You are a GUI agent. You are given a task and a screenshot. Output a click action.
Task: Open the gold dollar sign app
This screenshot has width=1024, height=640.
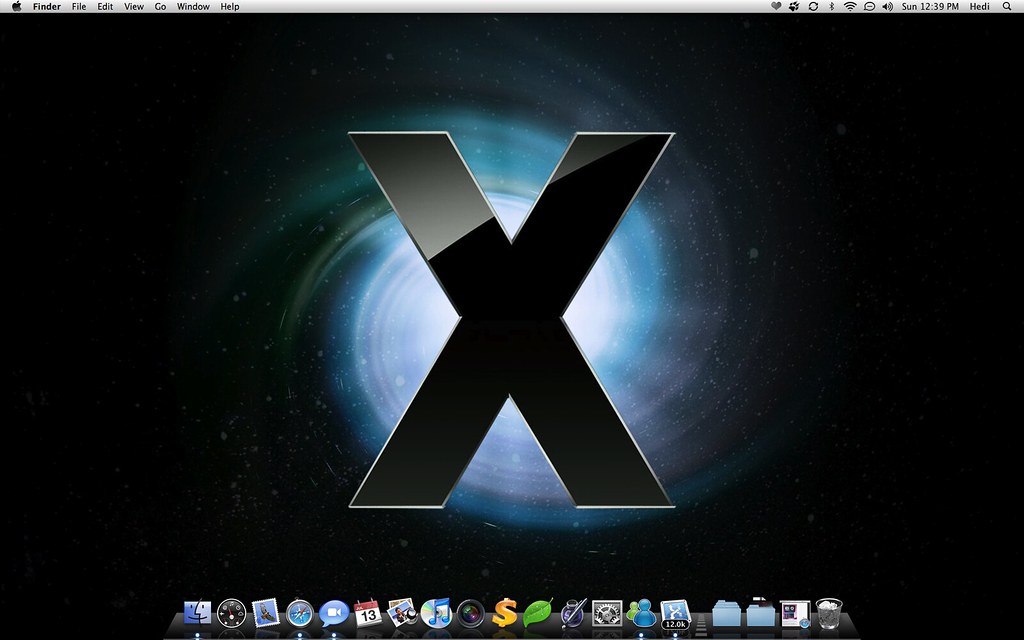(x=504, y=614)
